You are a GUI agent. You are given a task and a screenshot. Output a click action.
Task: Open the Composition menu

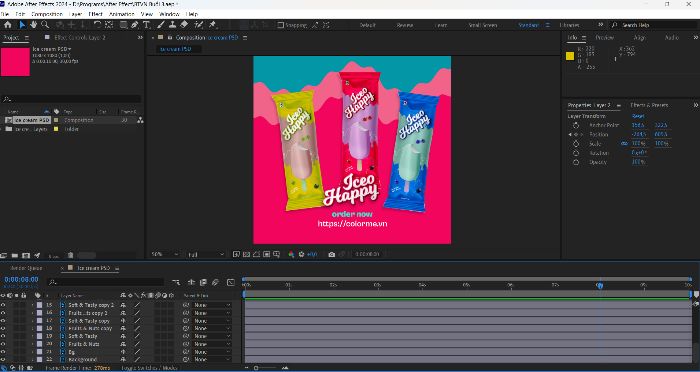pos(47,14)
